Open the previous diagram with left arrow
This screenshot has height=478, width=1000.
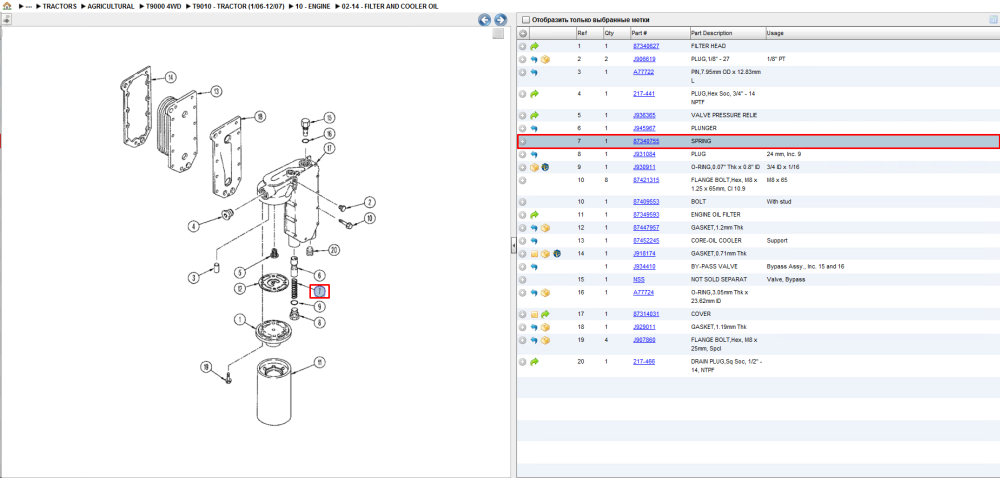click(485, 20)
